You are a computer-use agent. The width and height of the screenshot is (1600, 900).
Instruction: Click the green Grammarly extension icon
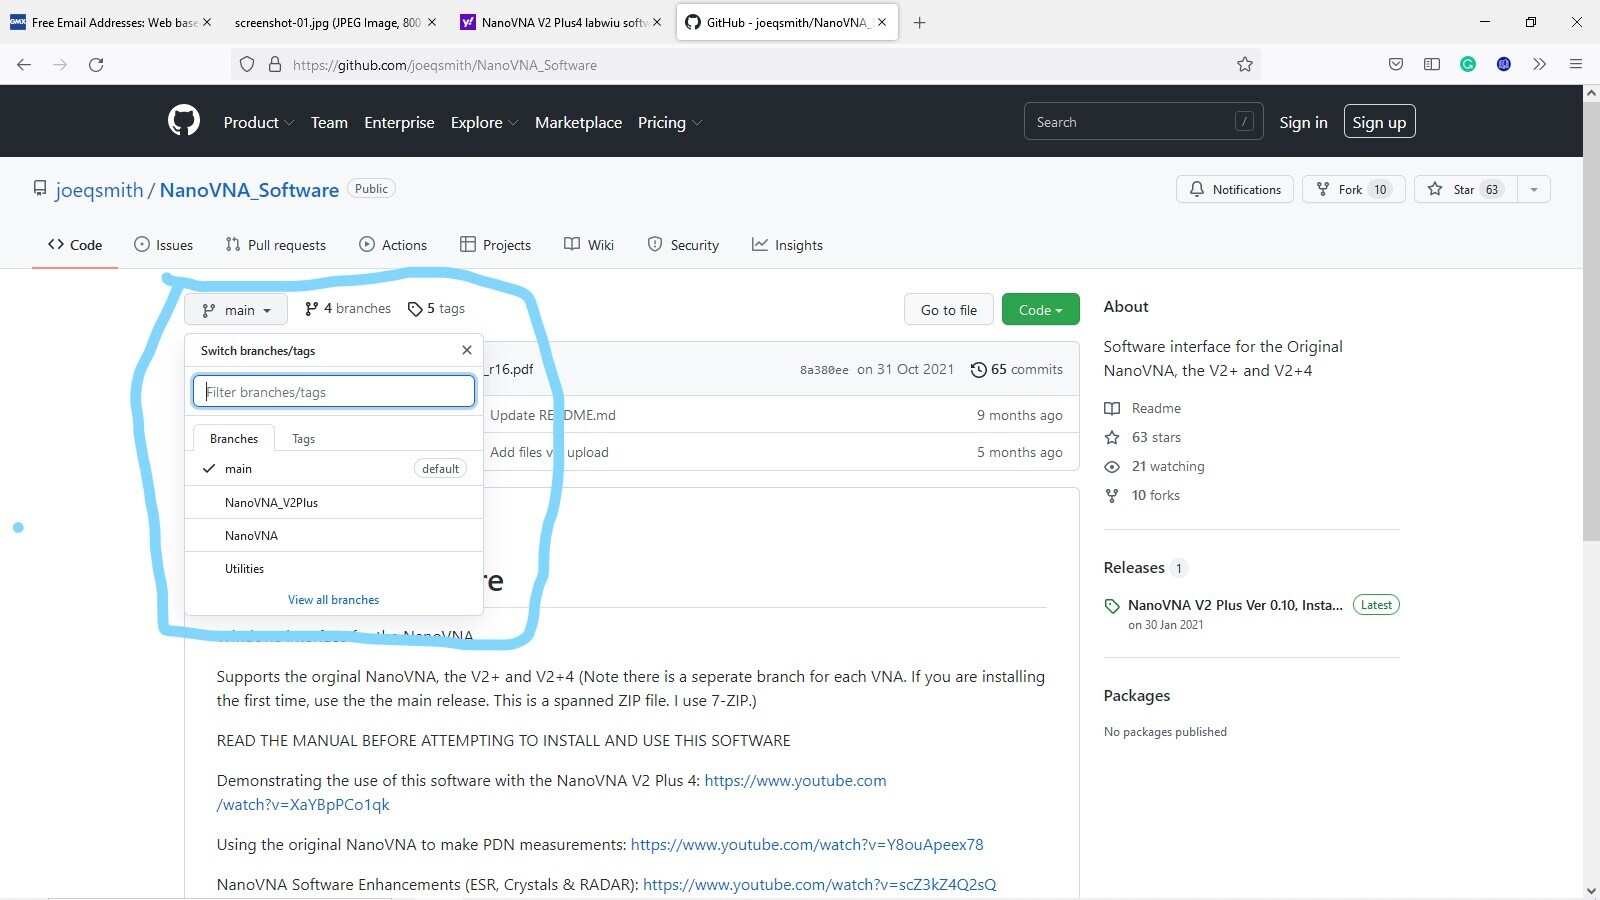[x=1468, y=64]
